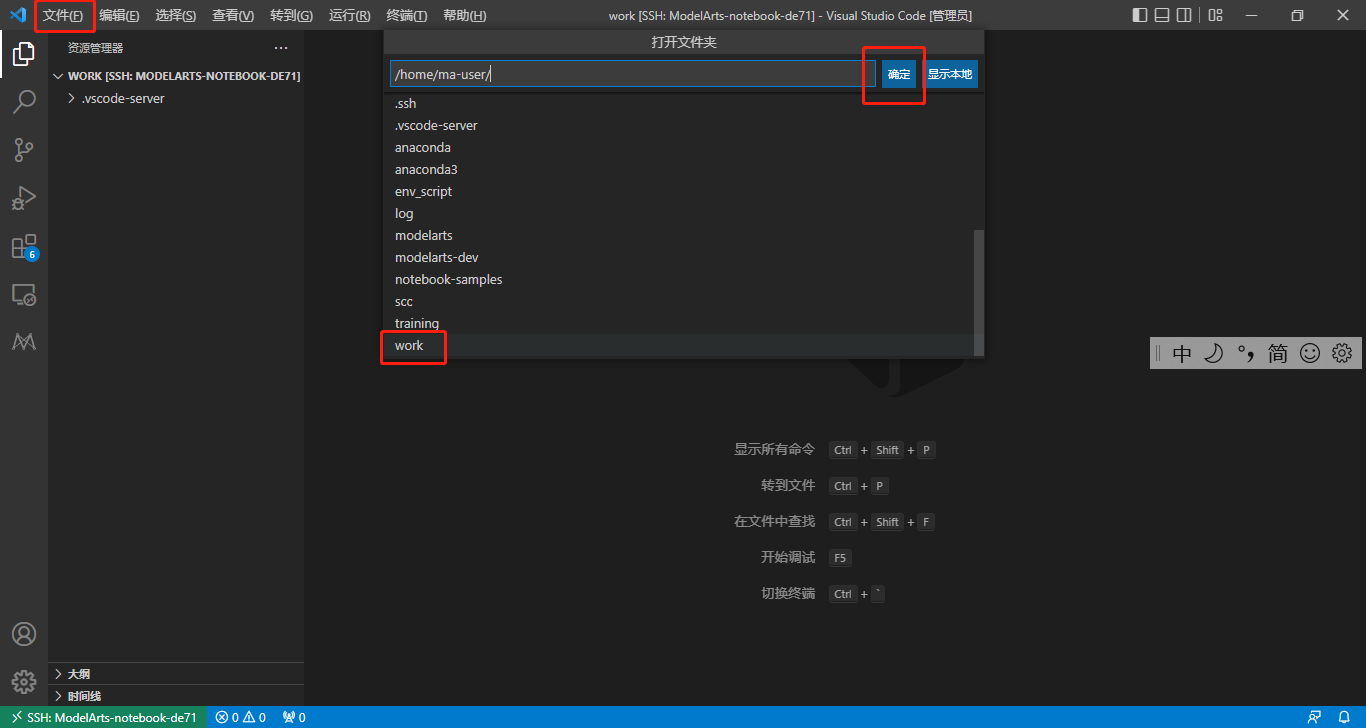Open the IME toolbar settings gear
Viewport: 1366px width, 728px height.
[x=1342, y=353]
